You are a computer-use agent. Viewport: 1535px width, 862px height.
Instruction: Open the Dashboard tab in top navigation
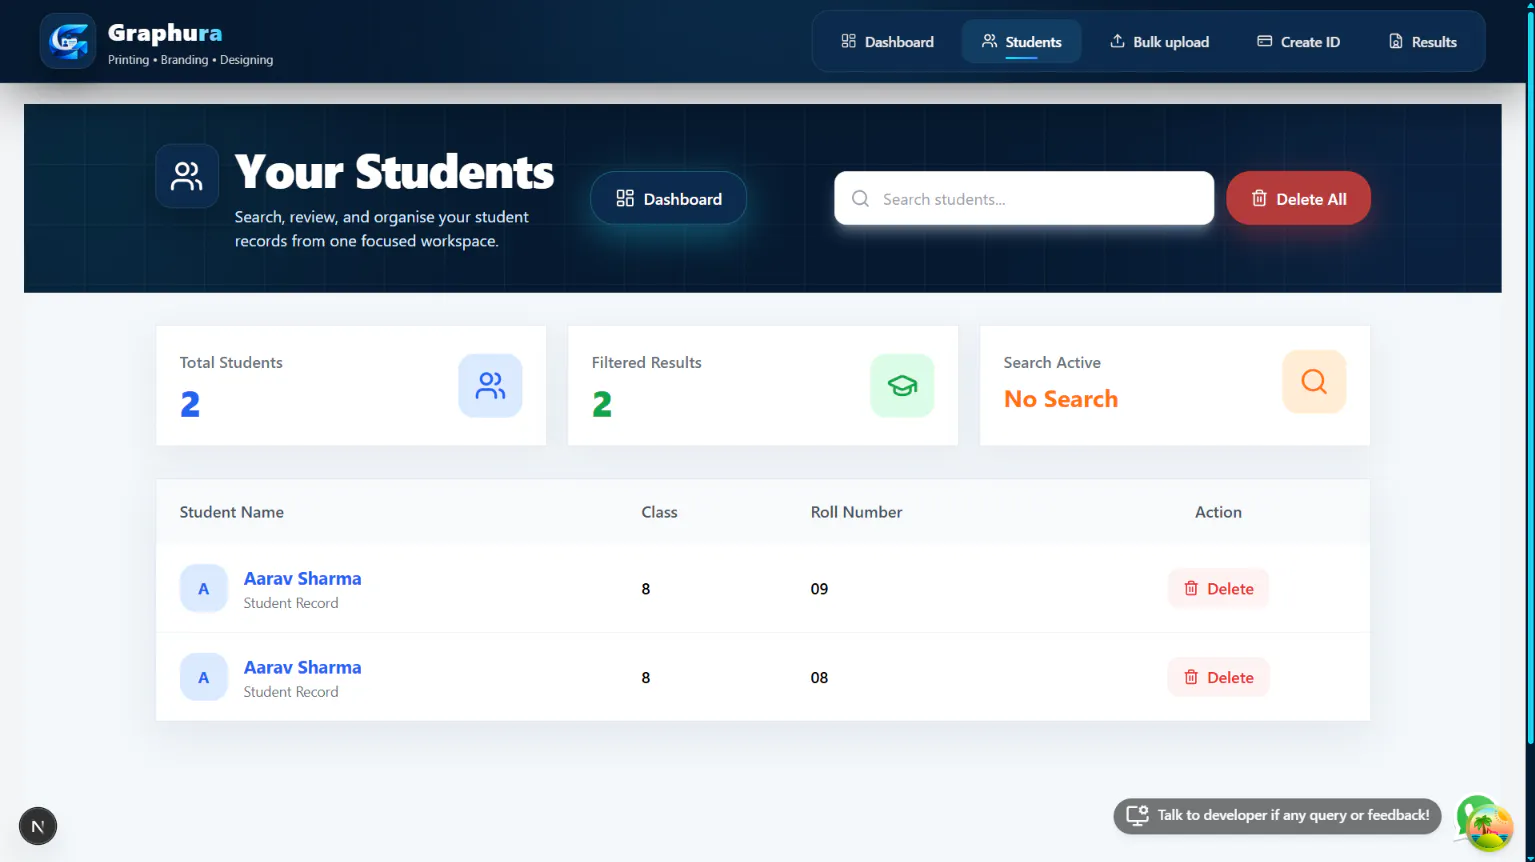click(x=887, y=42)
